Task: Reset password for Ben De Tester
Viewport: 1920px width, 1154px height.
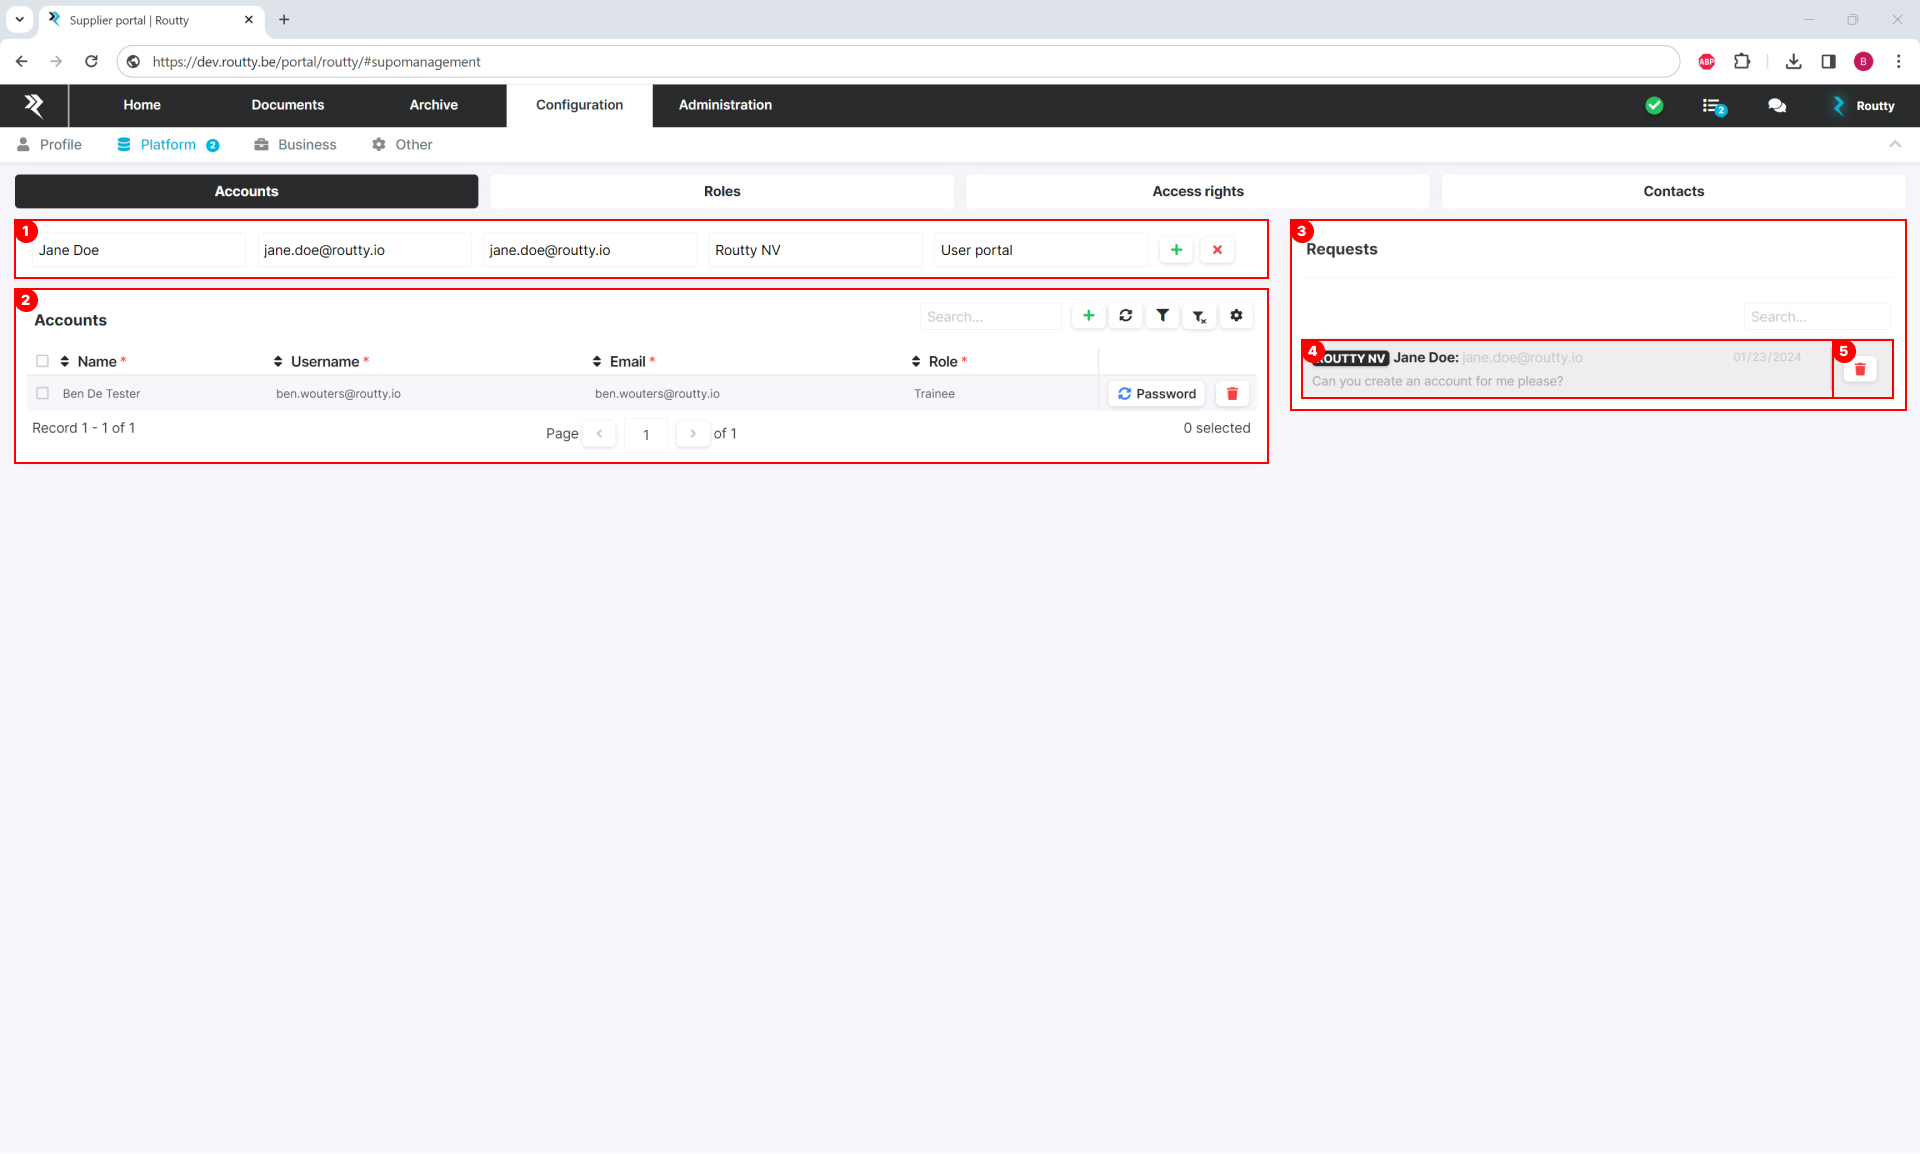Action: pyautogui.click(x=1156, y=394)
